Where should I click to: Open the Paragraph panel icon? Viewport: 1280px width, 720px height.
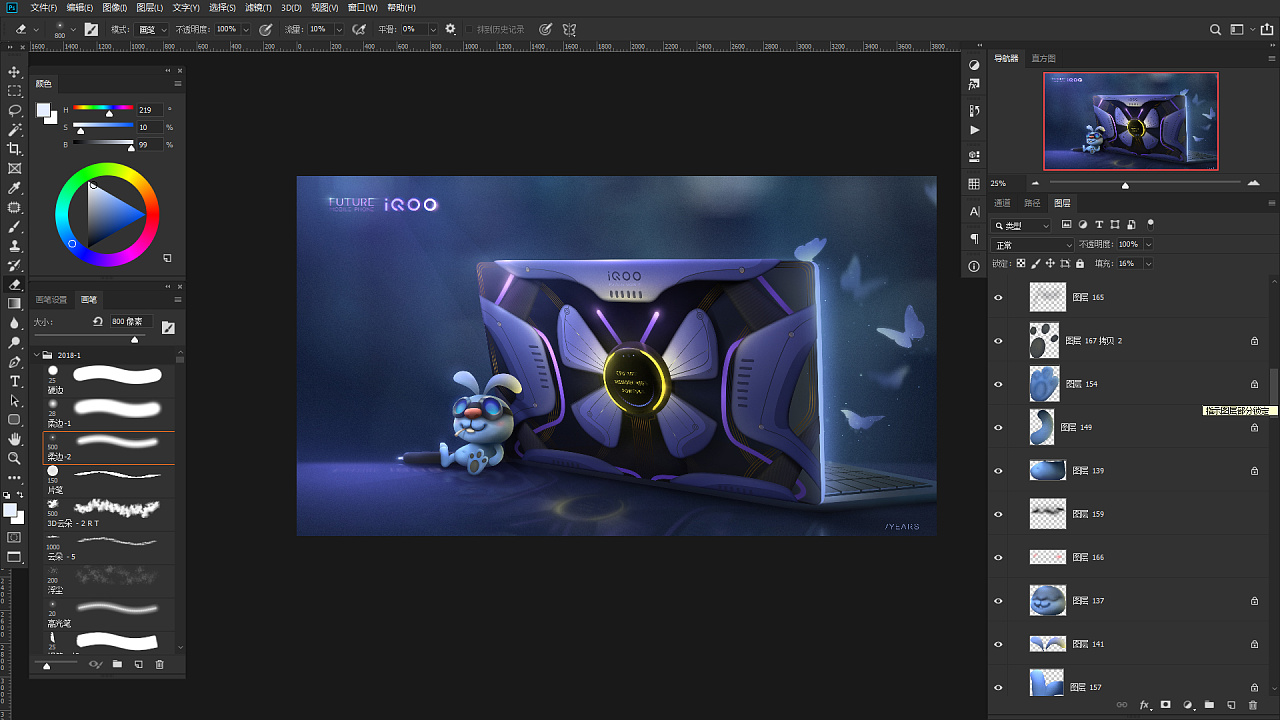click(x=974, y=239)
